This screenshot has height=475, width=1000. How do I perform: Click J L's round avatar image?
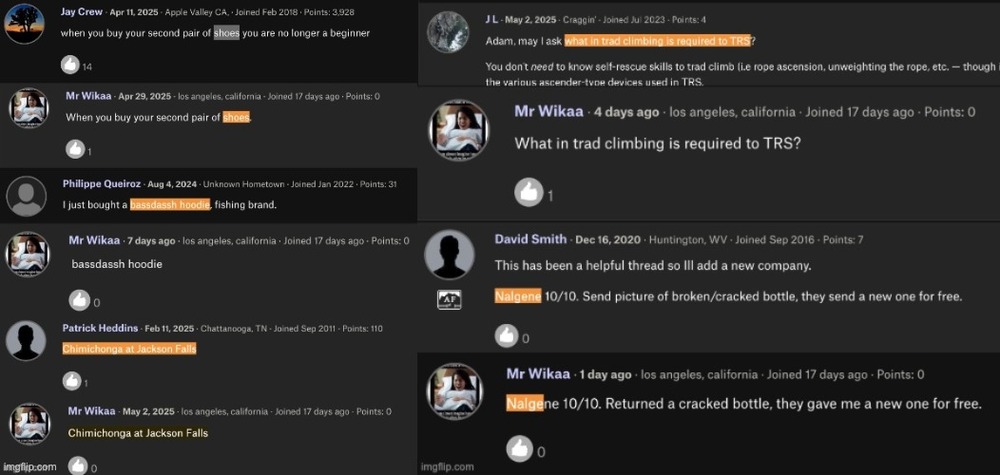(x=448, y=33)
